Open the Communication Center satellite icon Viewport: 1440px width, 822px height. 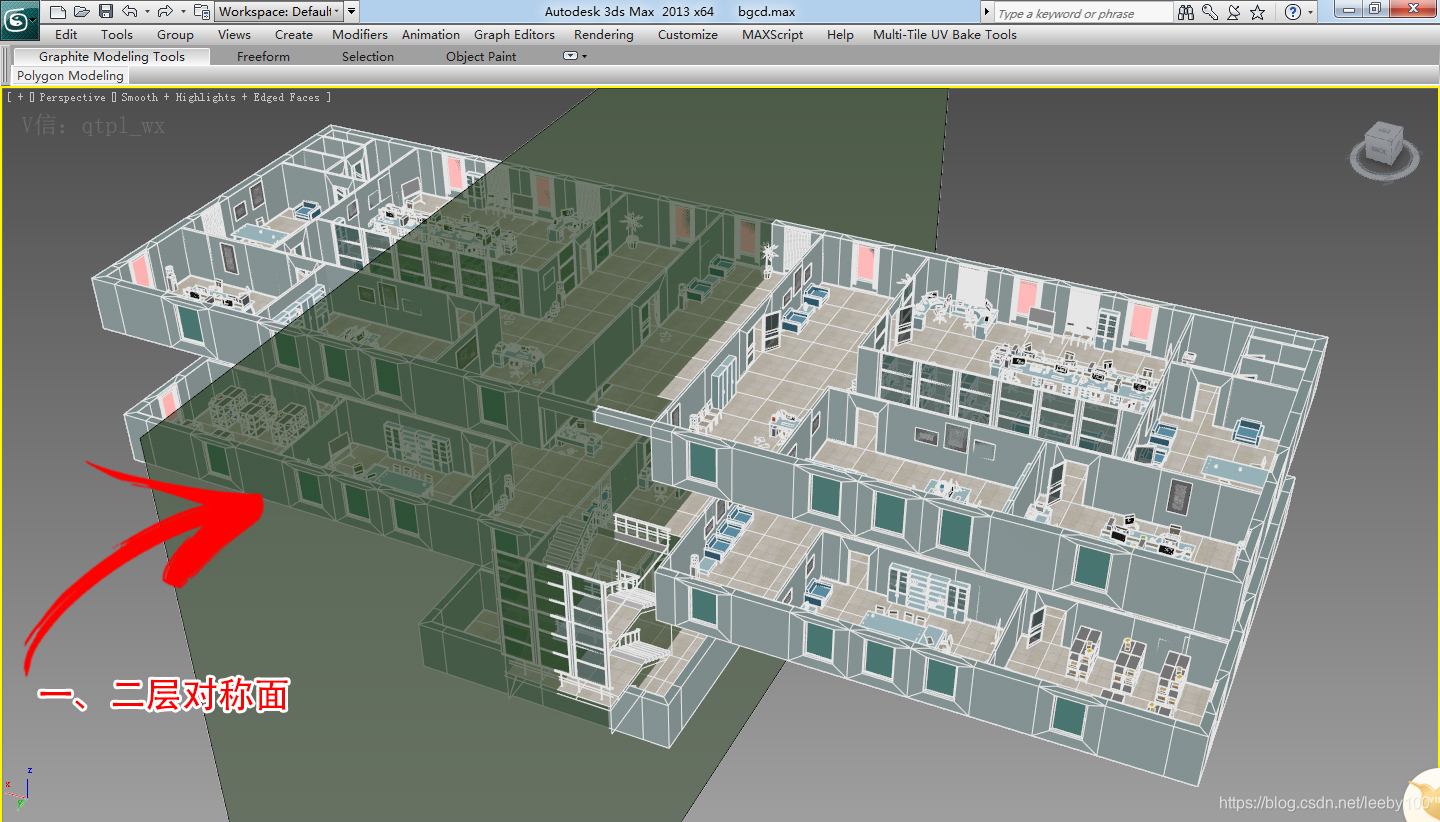pyautogui.click(x=1234, y=13)
